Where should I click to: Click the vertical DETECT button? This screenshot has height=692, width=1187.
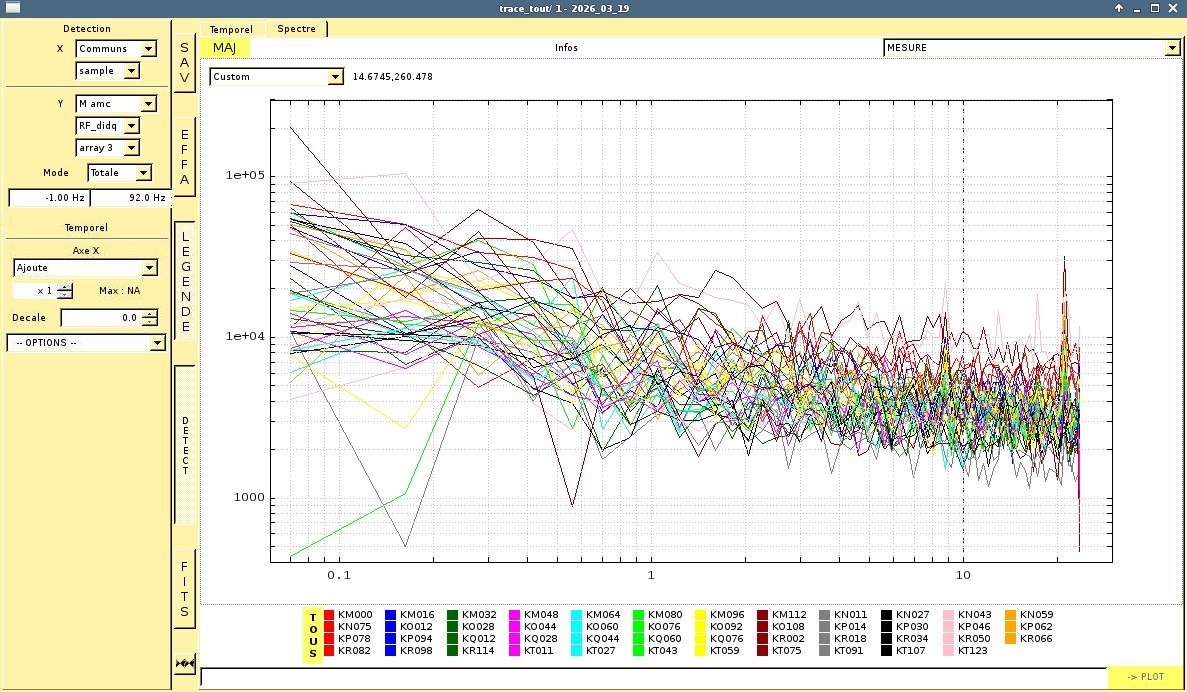tap(185, 445)
